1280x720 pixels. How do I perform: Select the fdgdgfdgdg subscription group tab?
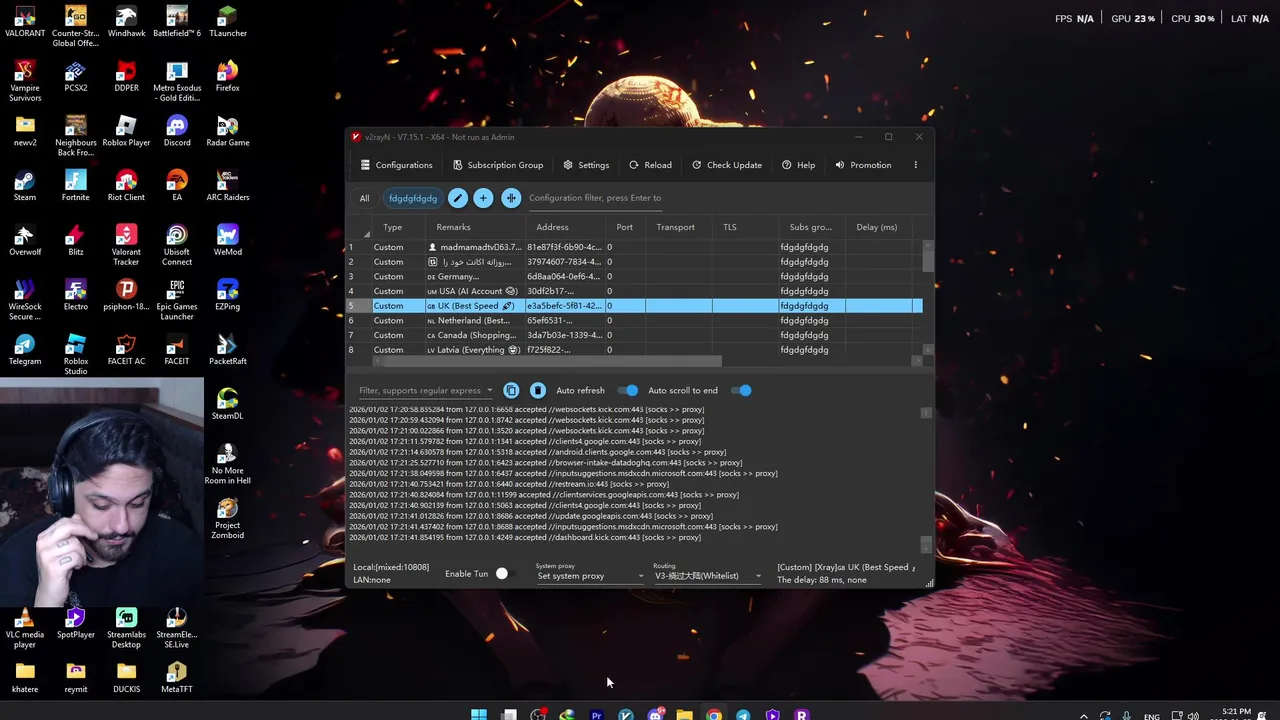413,198
